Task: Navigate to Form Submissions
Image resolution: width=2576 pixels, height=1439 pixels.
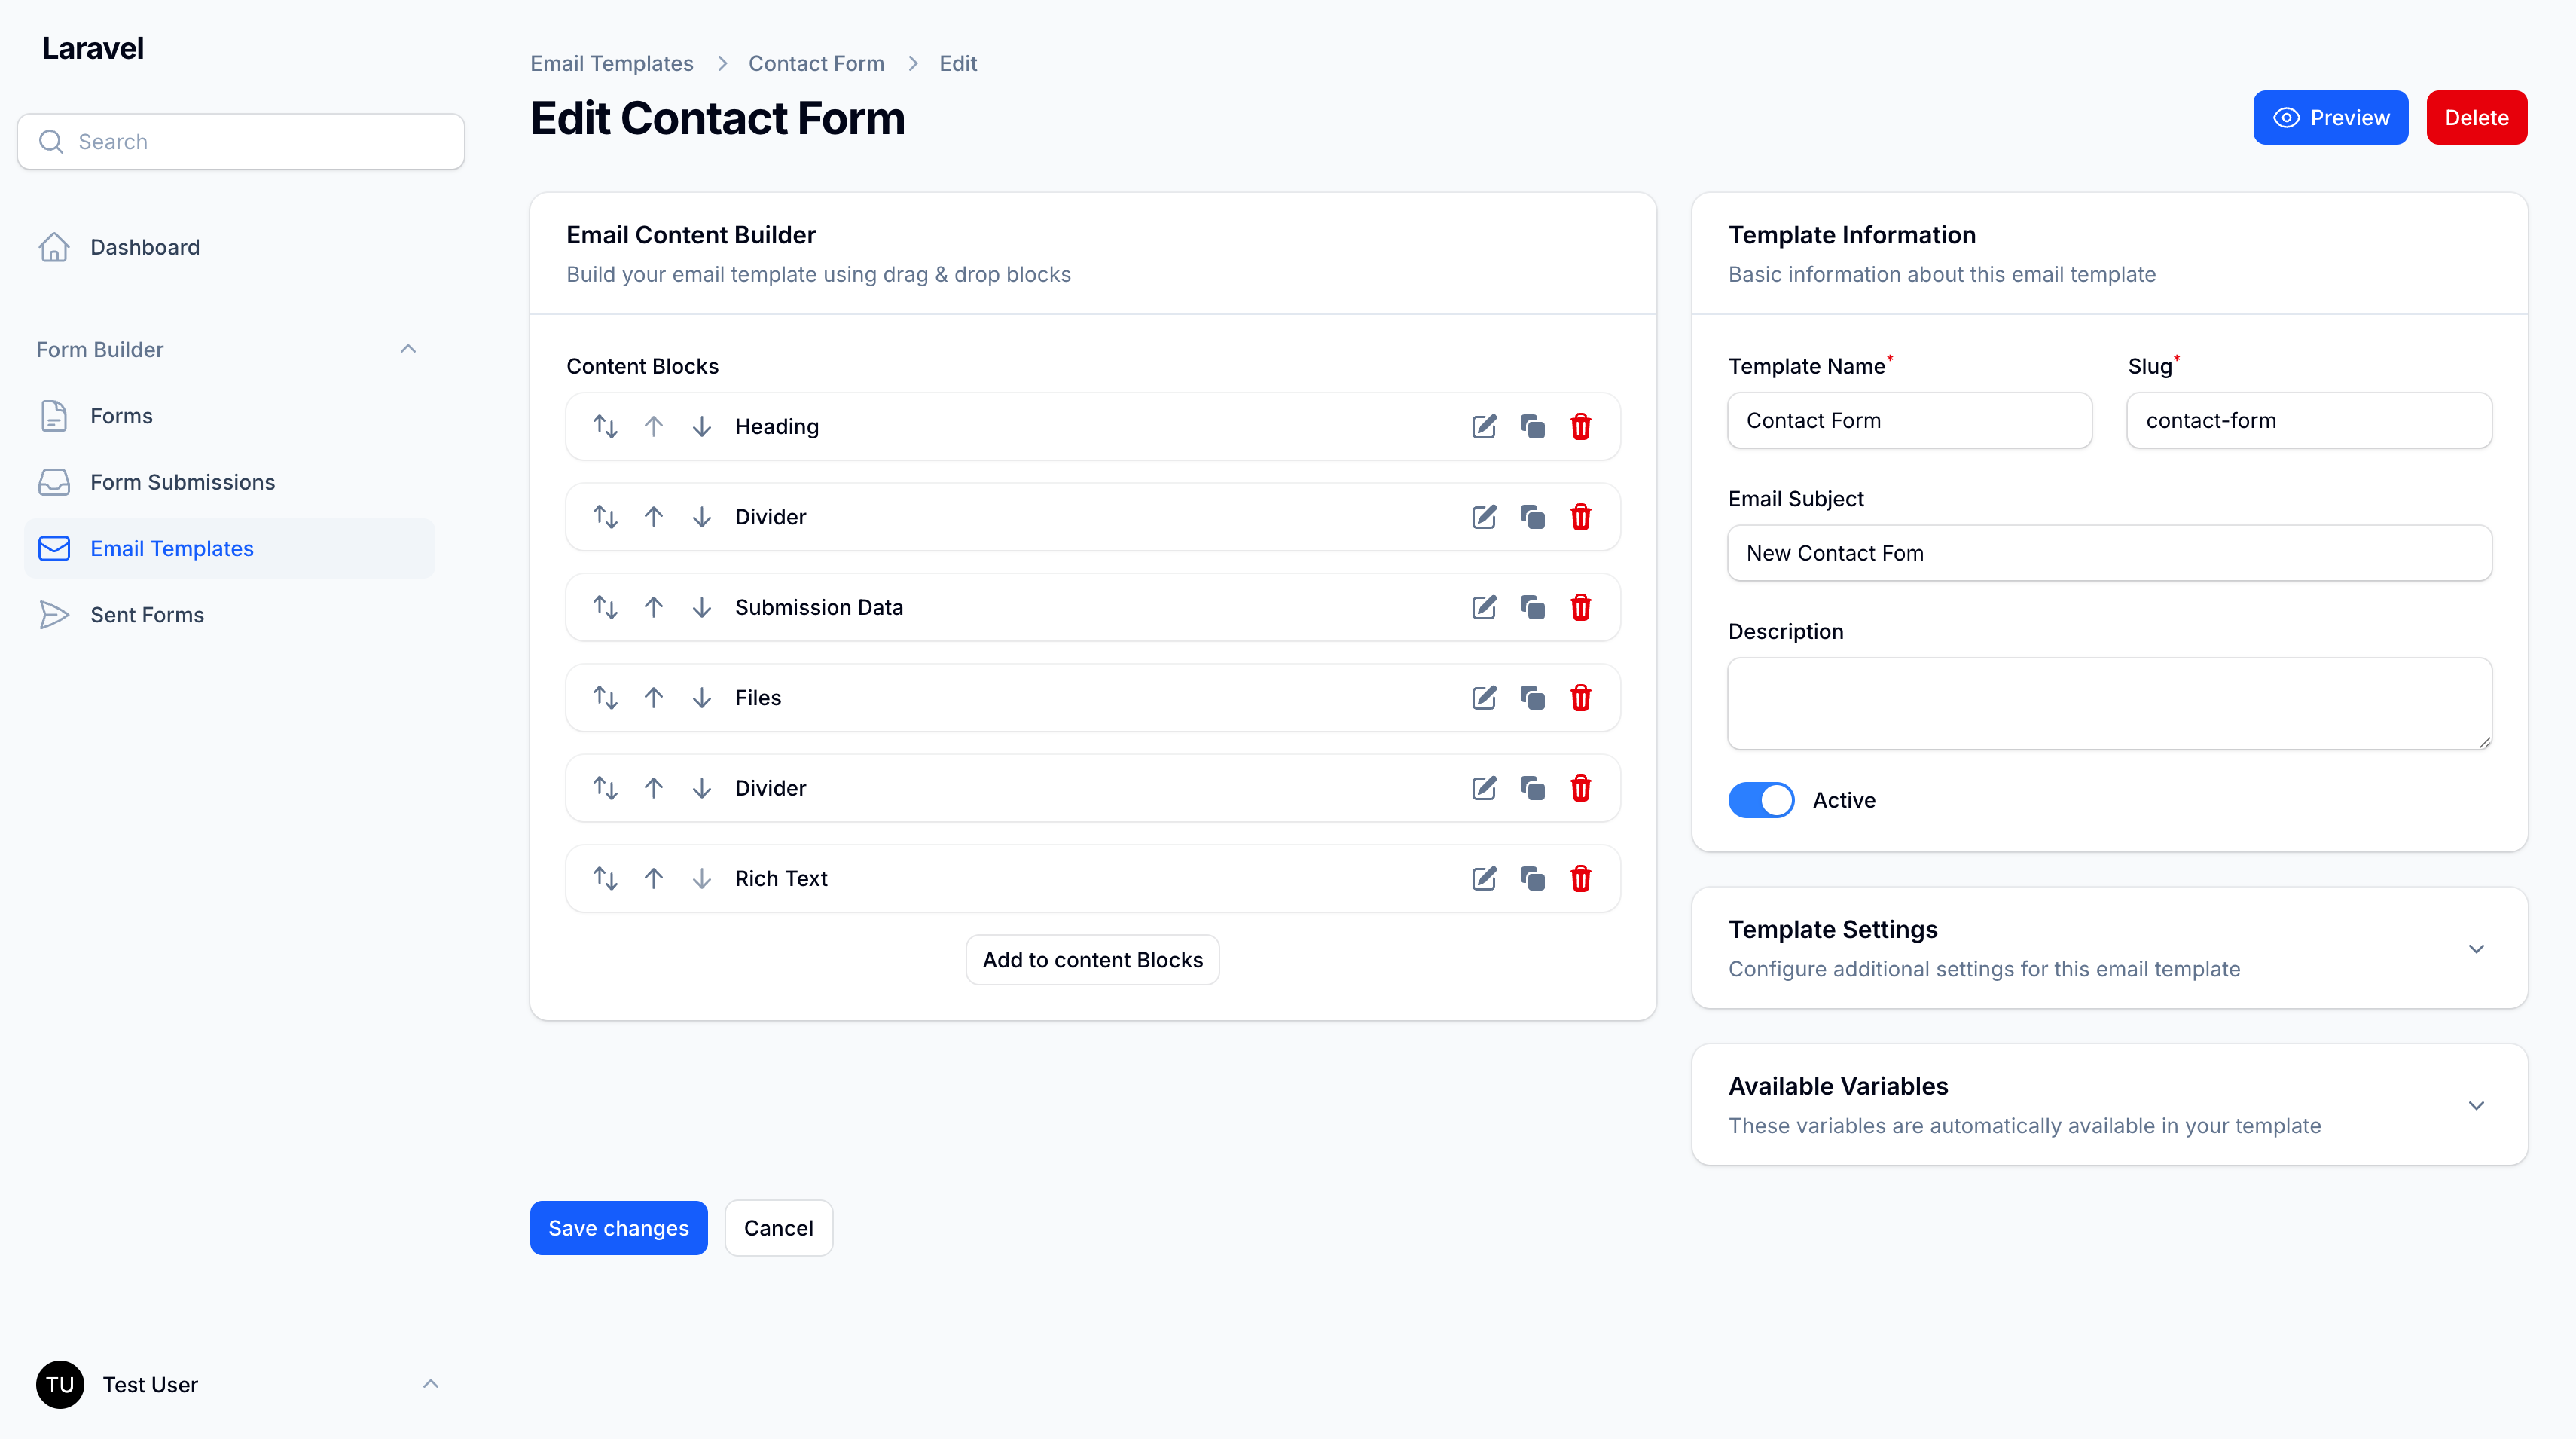Action: pyautogui.click(x=182, y=481)
